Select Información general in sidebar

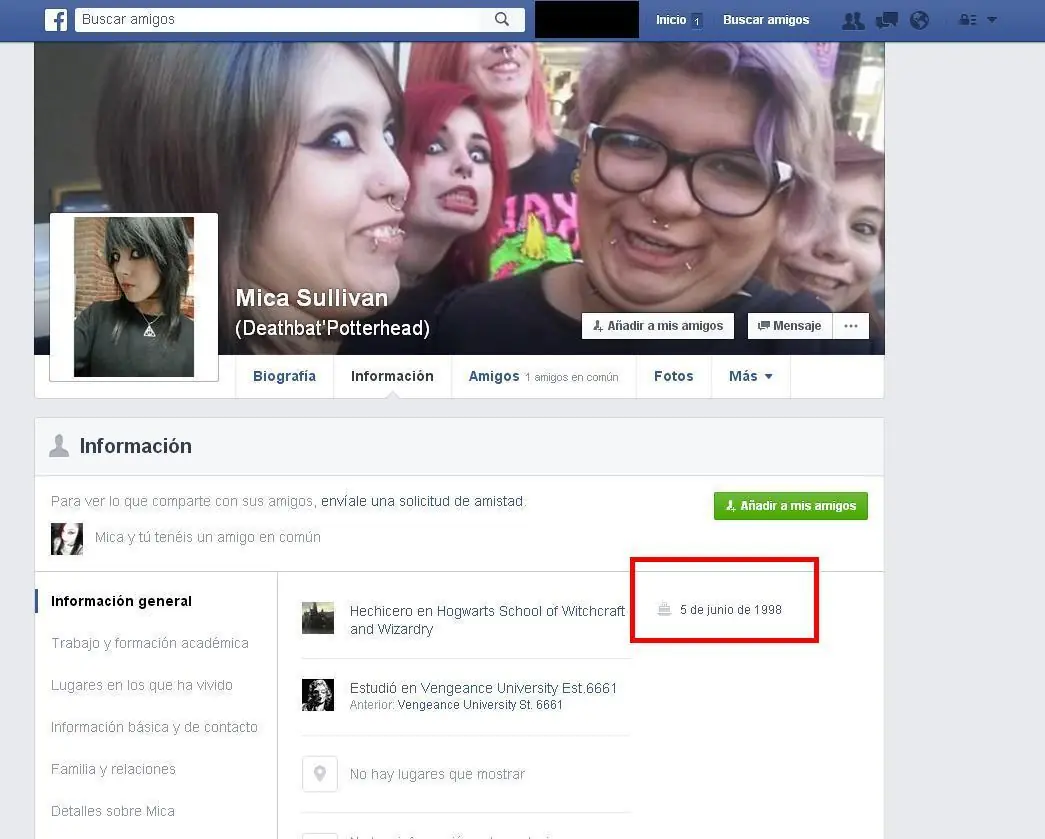click(121, 601)
